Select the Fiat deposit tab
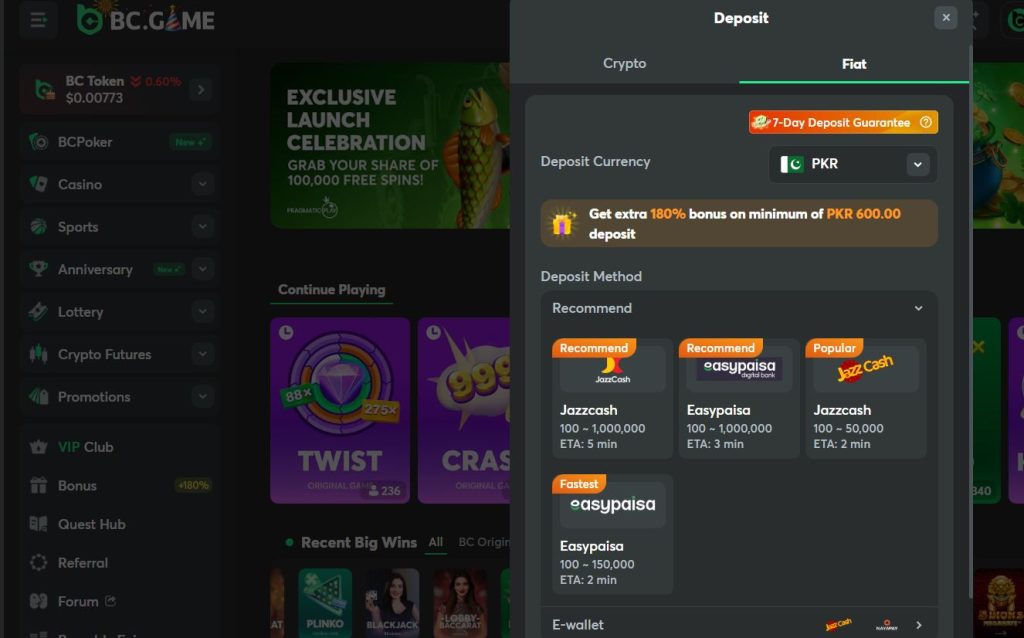Screen dimensions: 1024x638 pos(853,63)
